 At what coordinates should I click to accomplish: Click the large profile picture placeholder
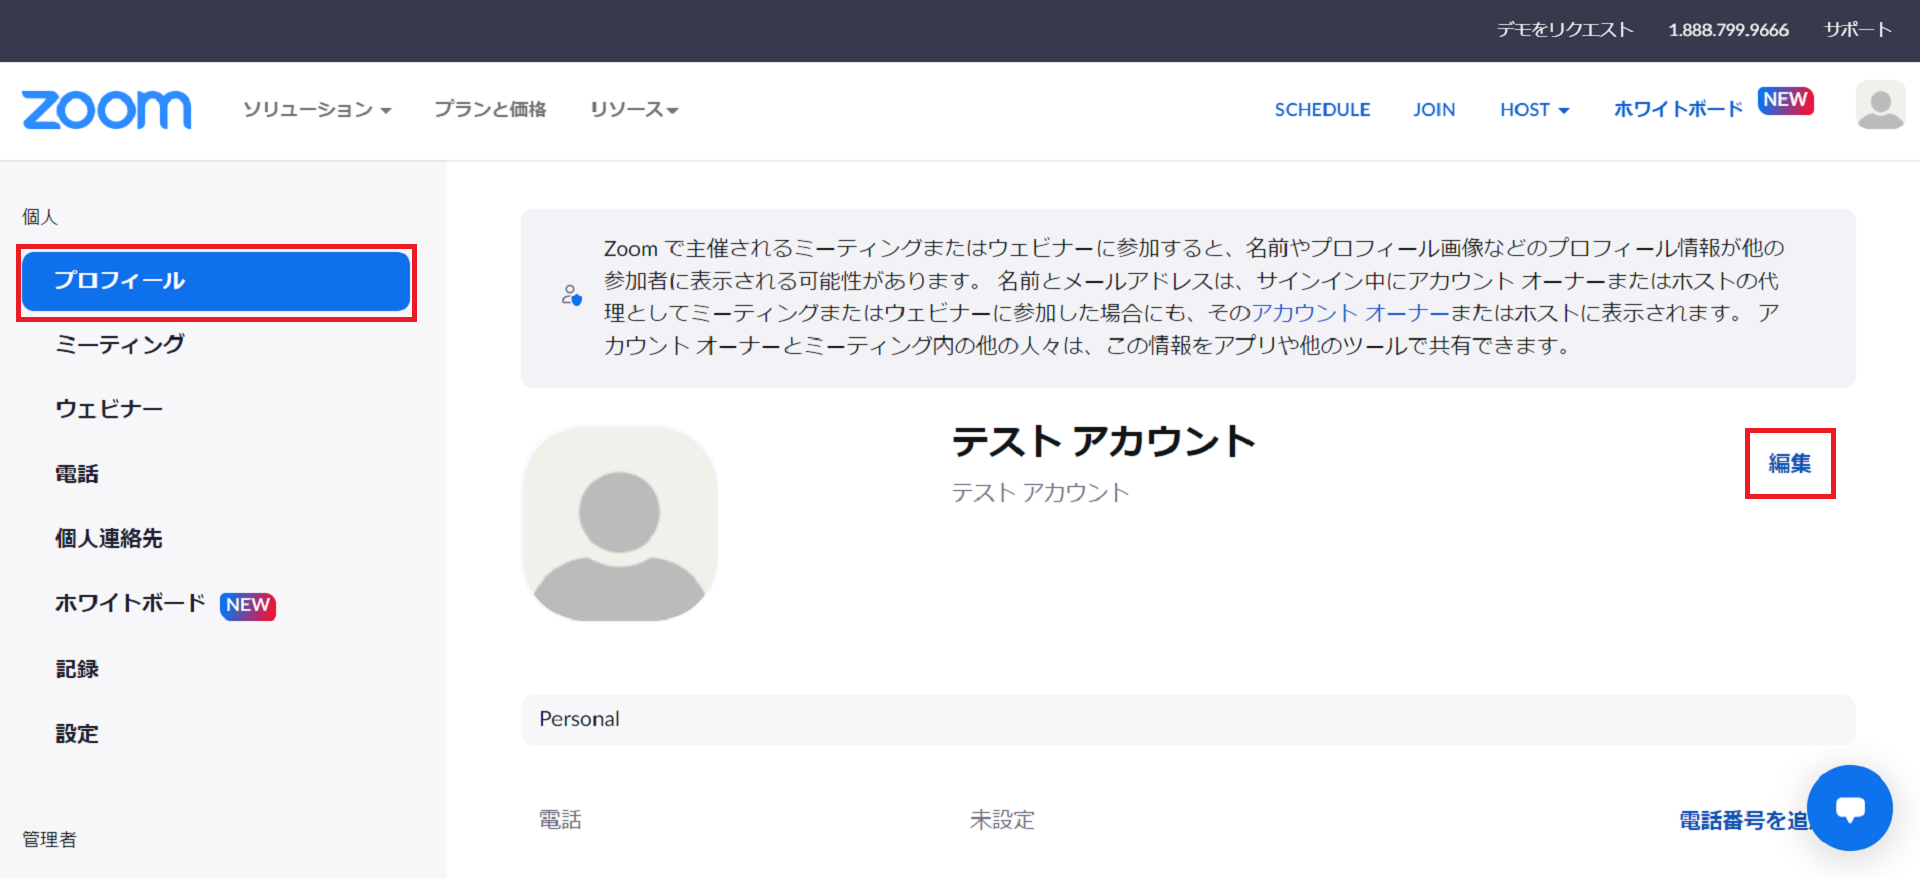(619, 524)
